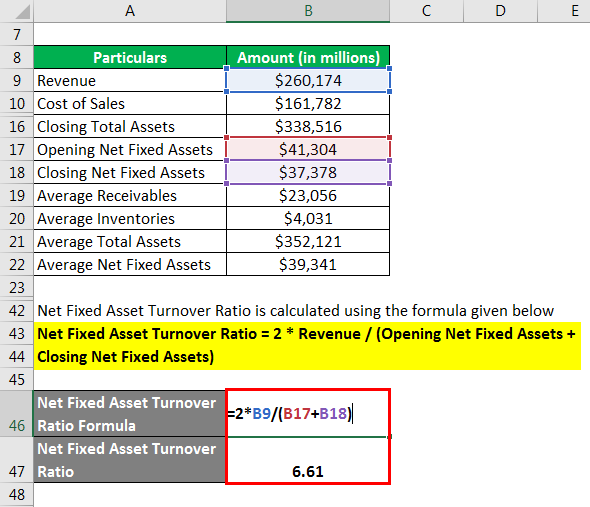Viewport: 590px width, 507px height.
Task: Select column C header
Action: click(426, 11)
